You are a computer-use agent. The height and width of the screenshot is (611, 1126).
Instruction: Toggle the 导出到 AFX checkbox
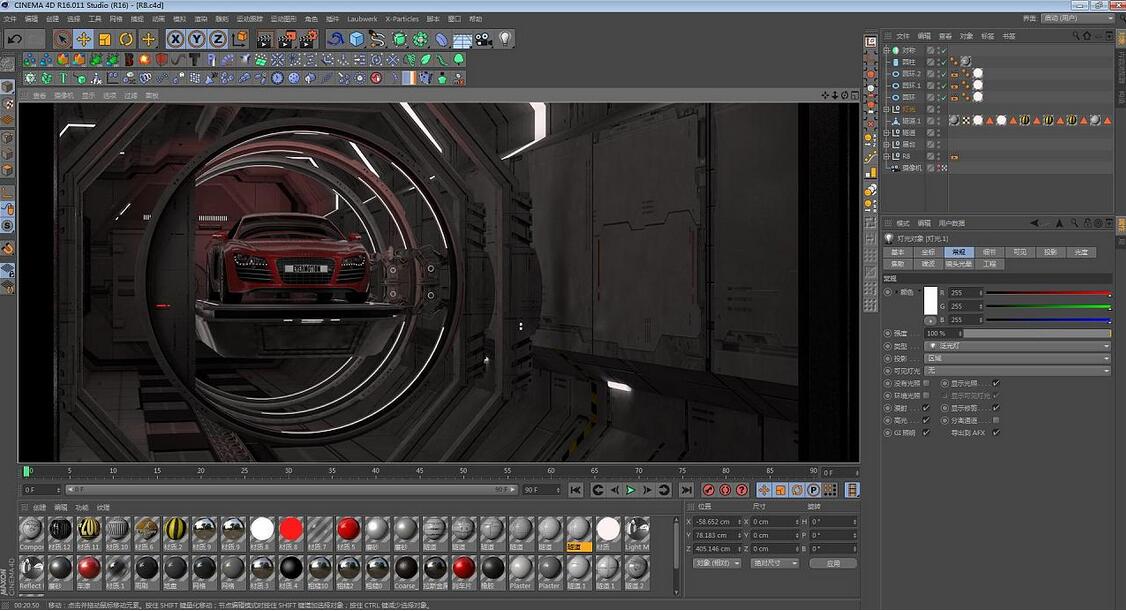pos(996,433)
